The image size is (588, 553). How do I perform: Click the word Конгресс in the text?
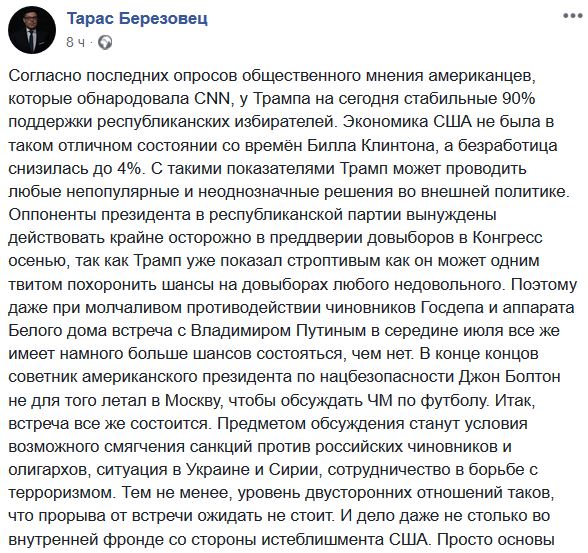(507, 238)
